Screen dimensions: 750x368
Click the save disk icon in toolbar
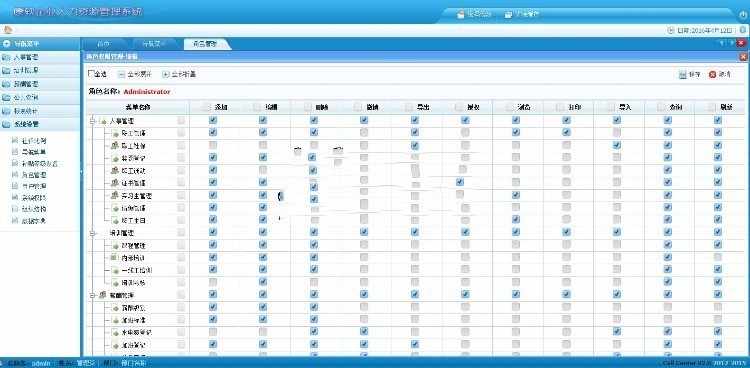click(683, 75)
